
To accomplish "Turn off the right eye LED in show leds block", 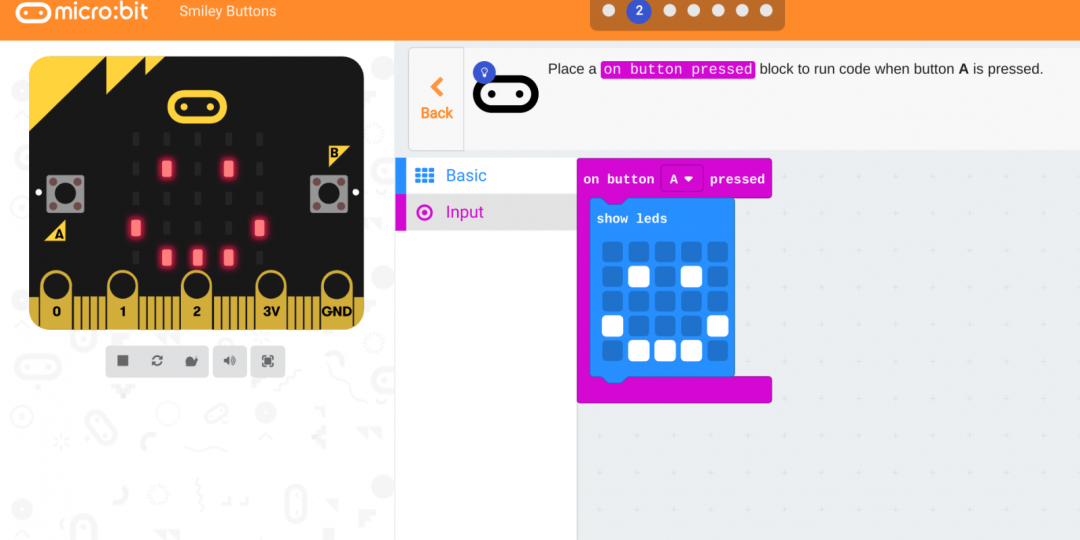I will pyautogui.click(x=691, y=277).
